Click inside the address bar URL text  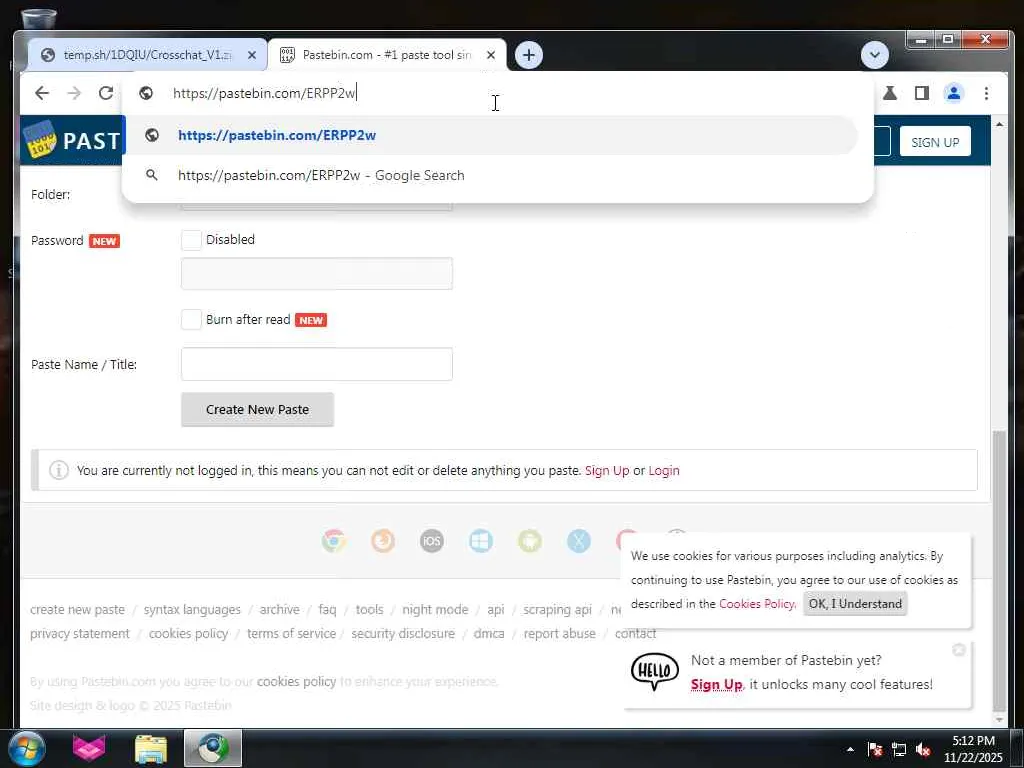pyautogui.click(x=264, y=93)
